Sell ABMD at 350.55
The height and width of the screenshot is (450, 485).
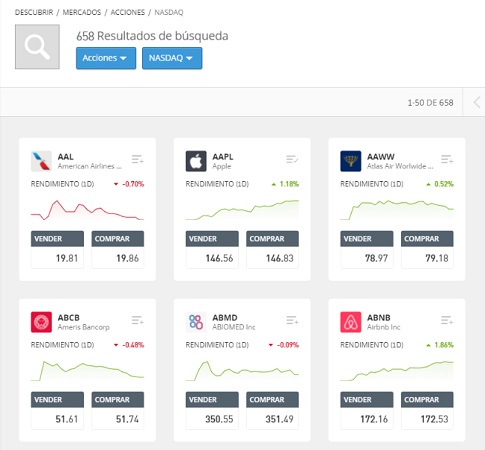(x=212, y=410)
